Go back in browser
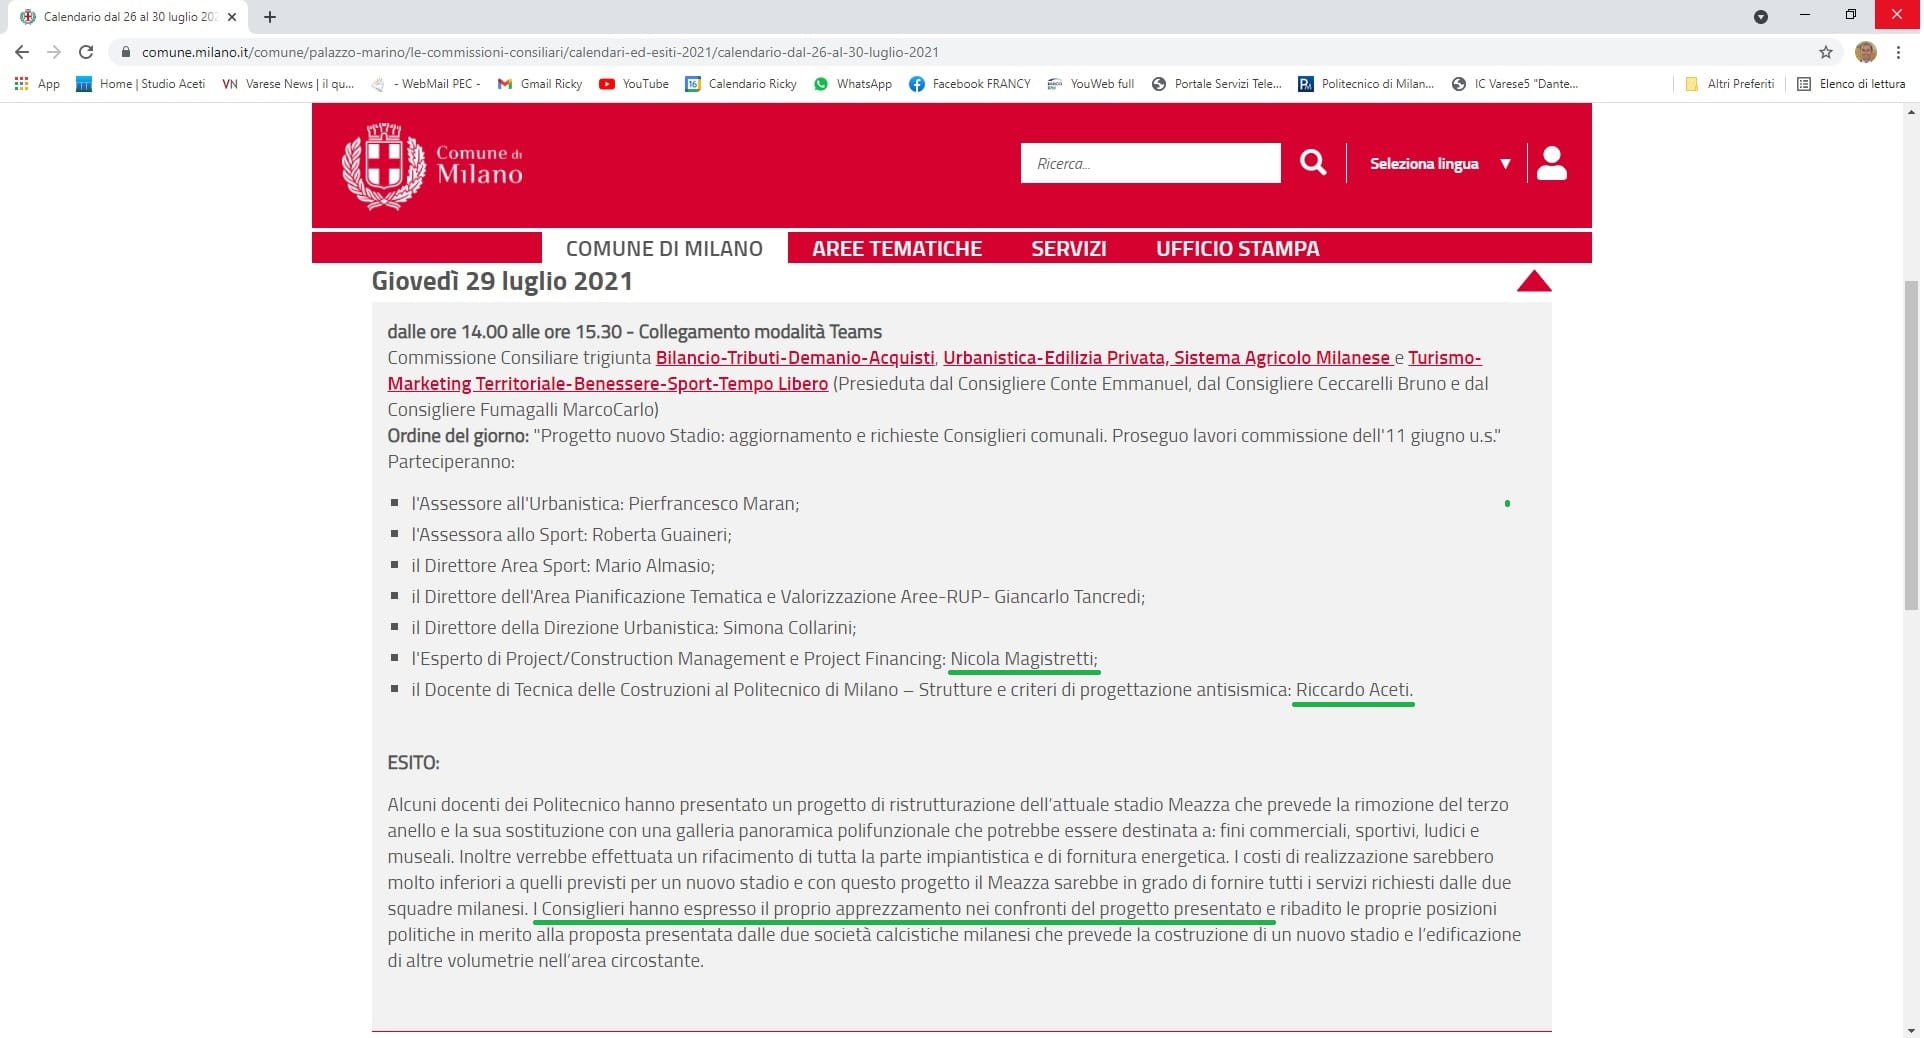Screen dimensions: 1924x1038 point(22,52)
